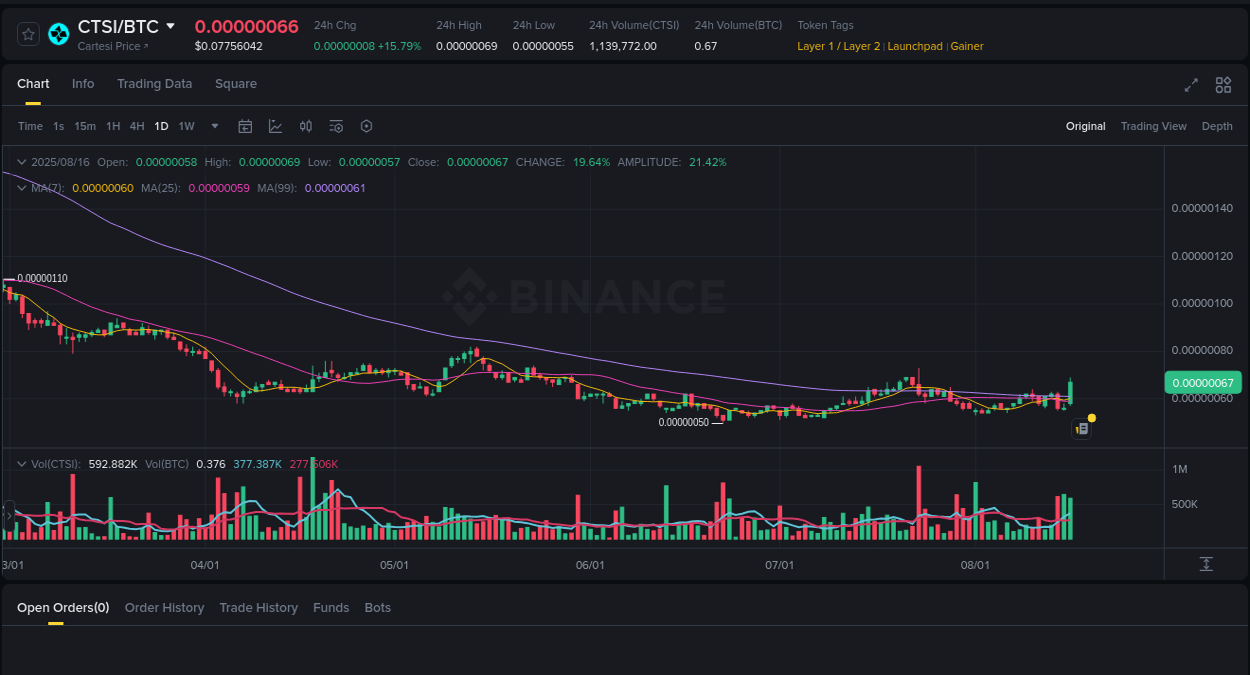This screenshot has height=675, width=1250.
Task: Enter fullscreen with the expand arrows icon
Action: [1190, 85]
